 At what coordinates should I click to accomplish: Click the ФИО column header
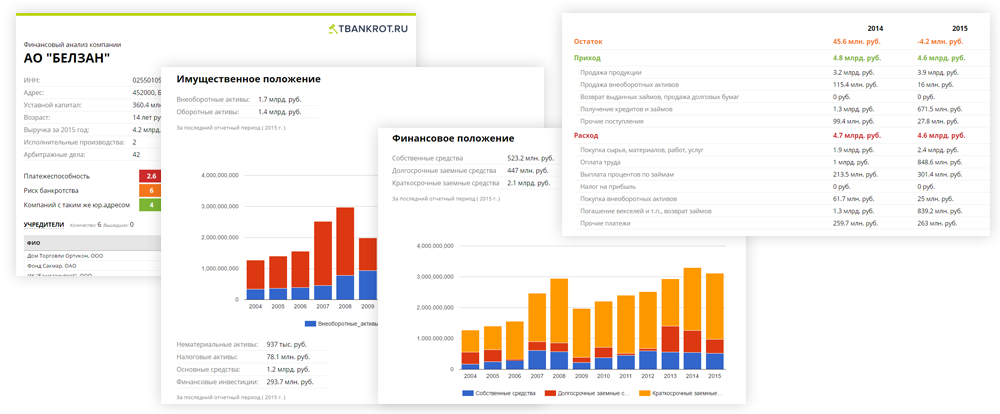pyautogui.click(x=33, y=244)
